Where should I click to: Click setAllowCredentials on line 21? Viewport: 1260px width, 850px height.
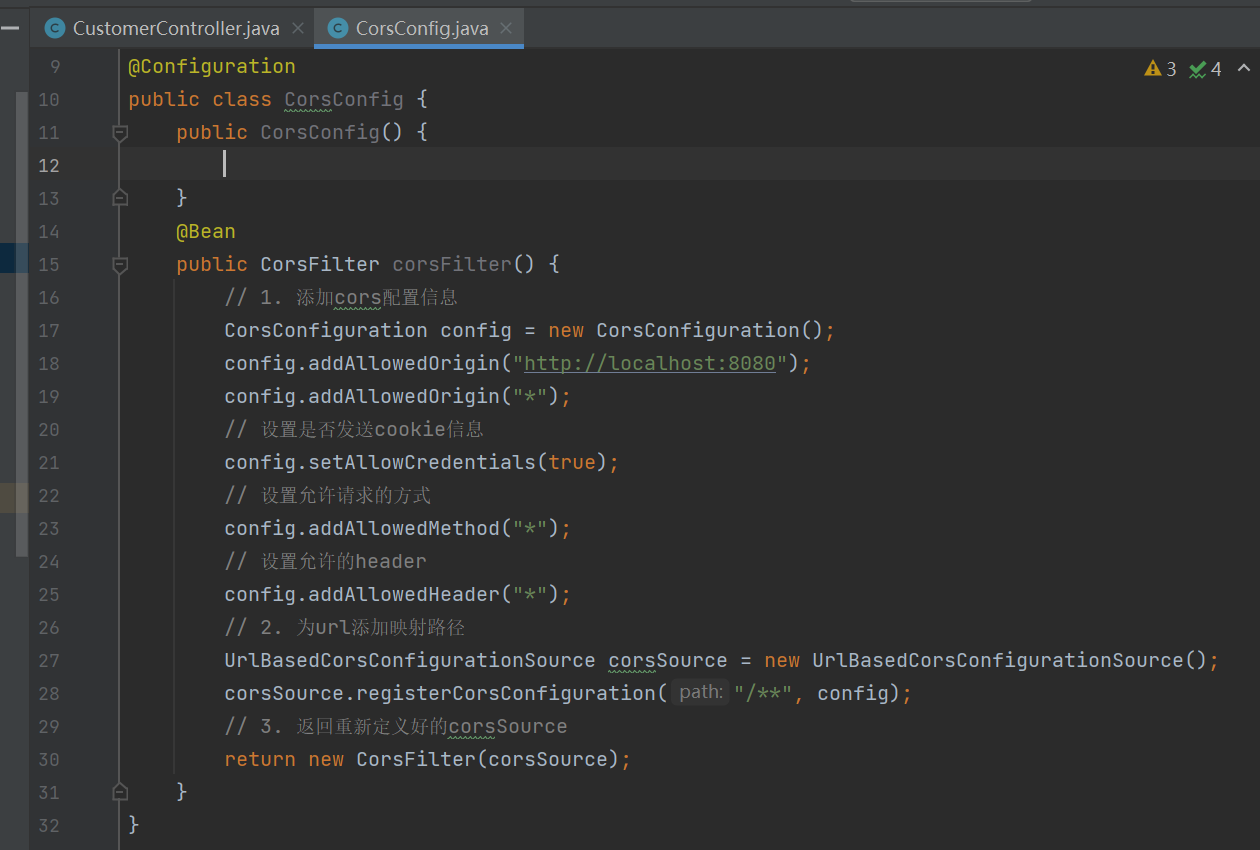[422, 463]
